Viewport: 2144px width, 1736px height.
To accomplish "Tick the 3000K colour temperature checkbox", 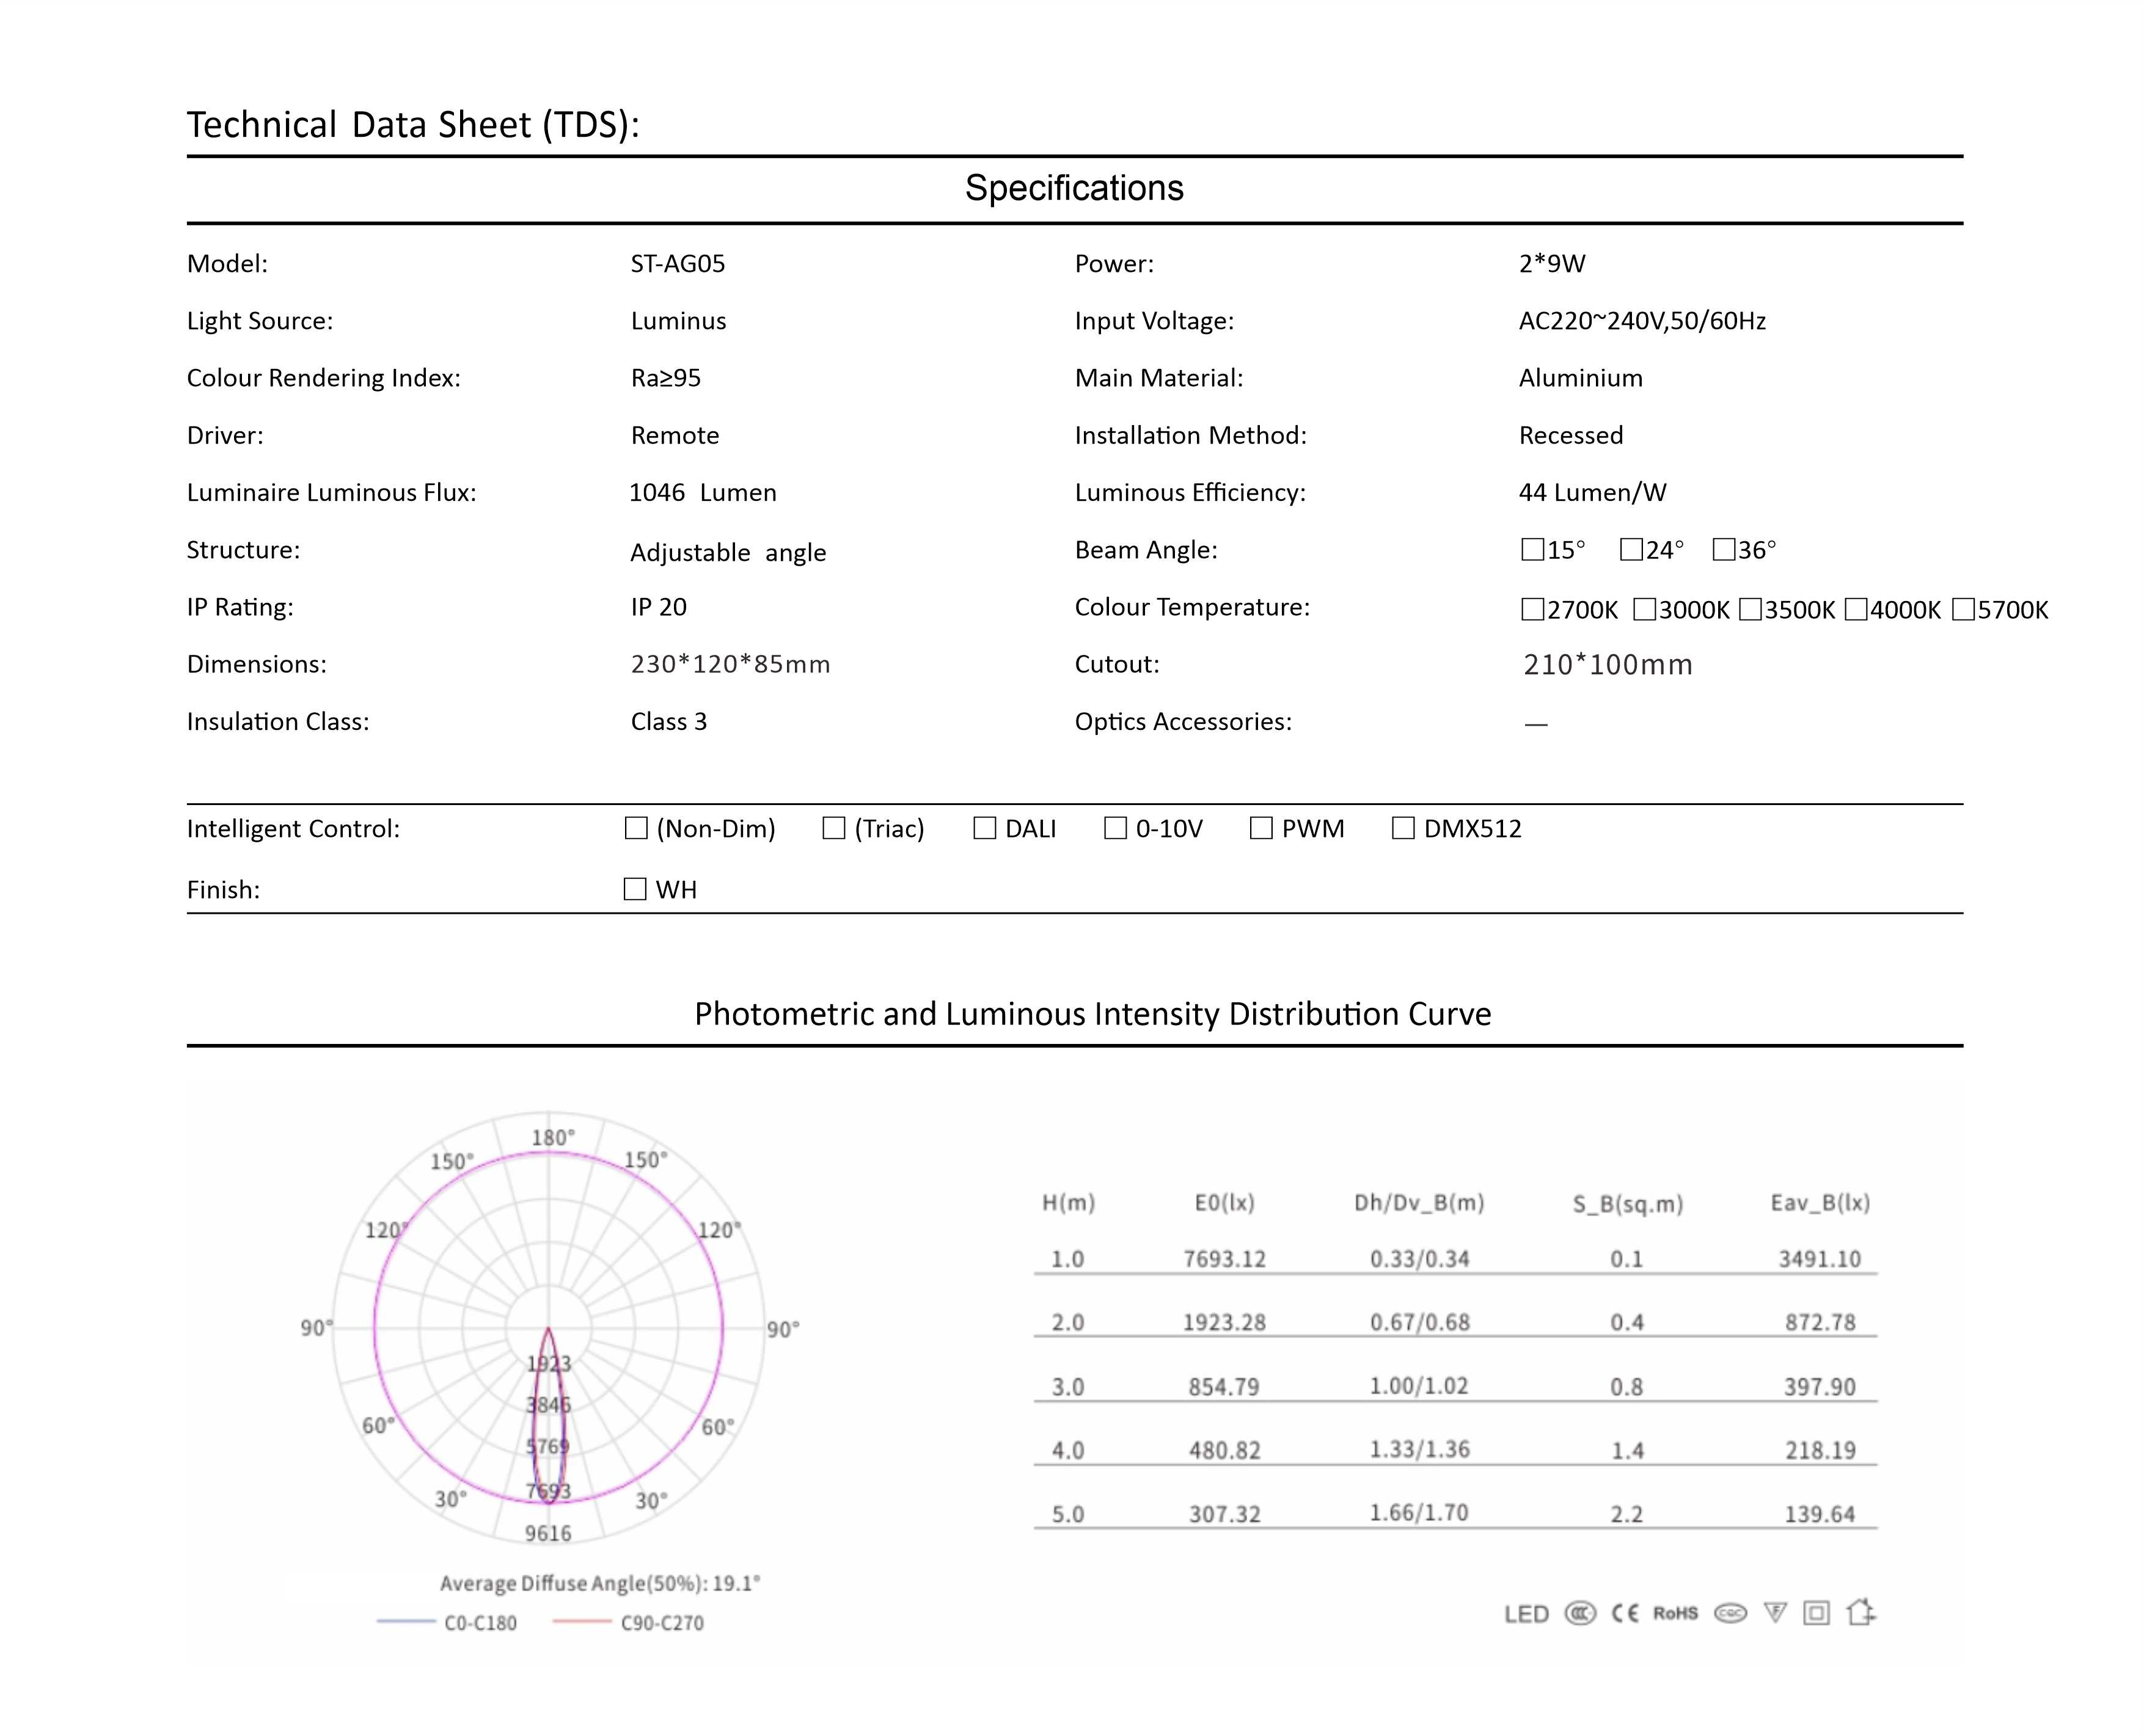I will (x=1644, y=609).
